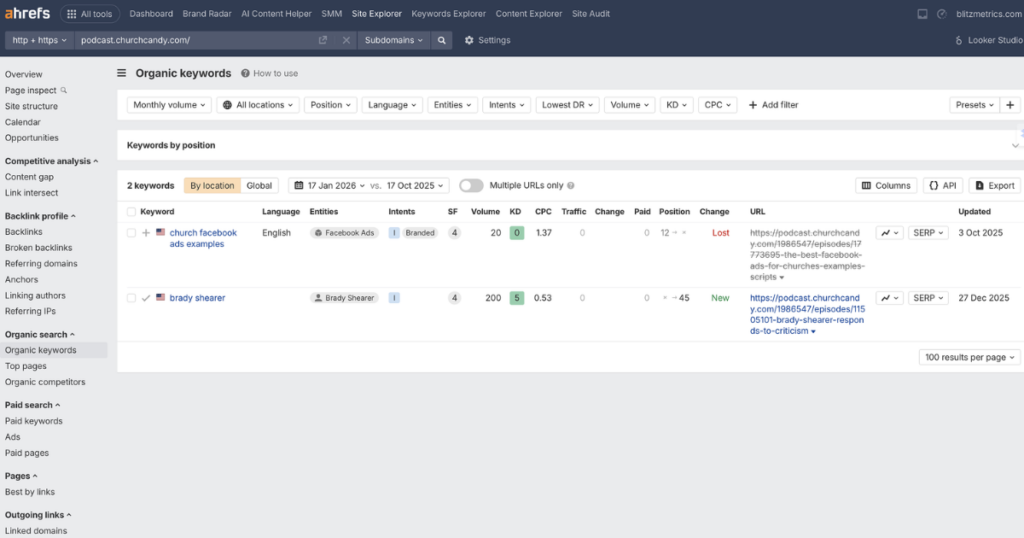Open the All tools grid menu
1024x538 pixels.
click(x=89, y=14)
